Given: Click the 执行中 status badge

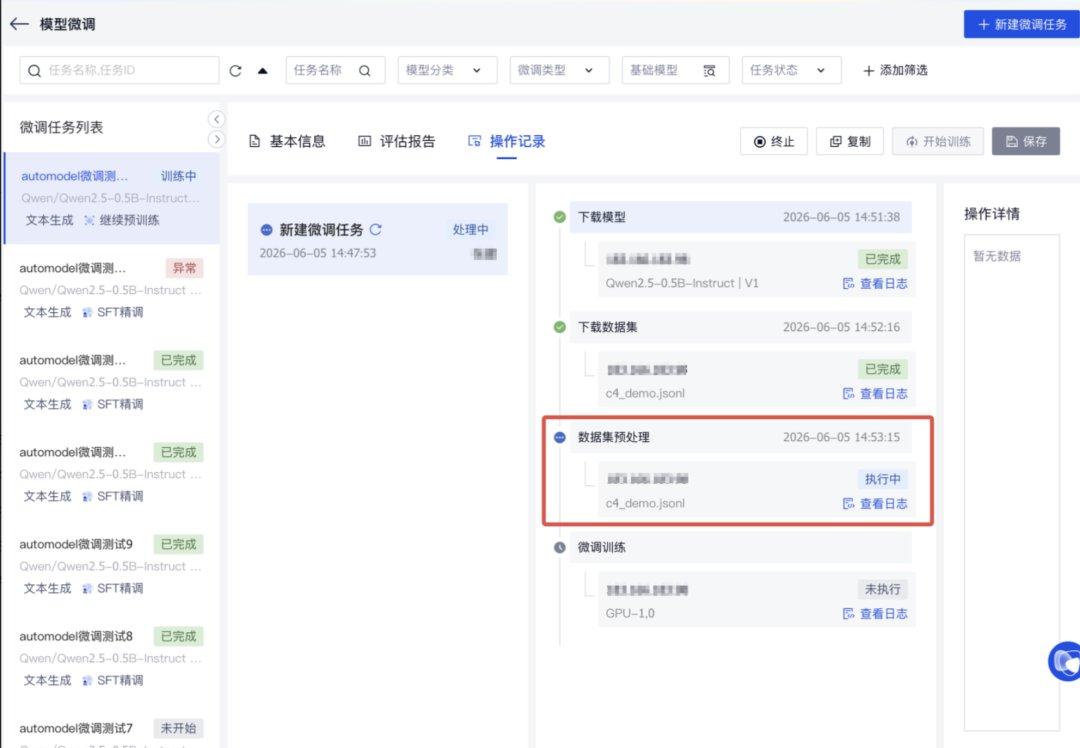Looking at the screenshot, I should click(x=882, y=479).
